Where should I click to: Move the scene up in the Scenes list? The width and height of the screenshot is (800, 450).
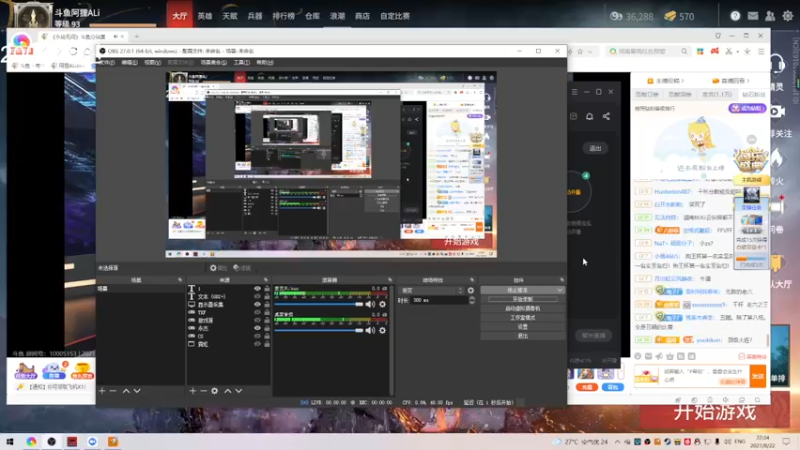click(126, 391)
